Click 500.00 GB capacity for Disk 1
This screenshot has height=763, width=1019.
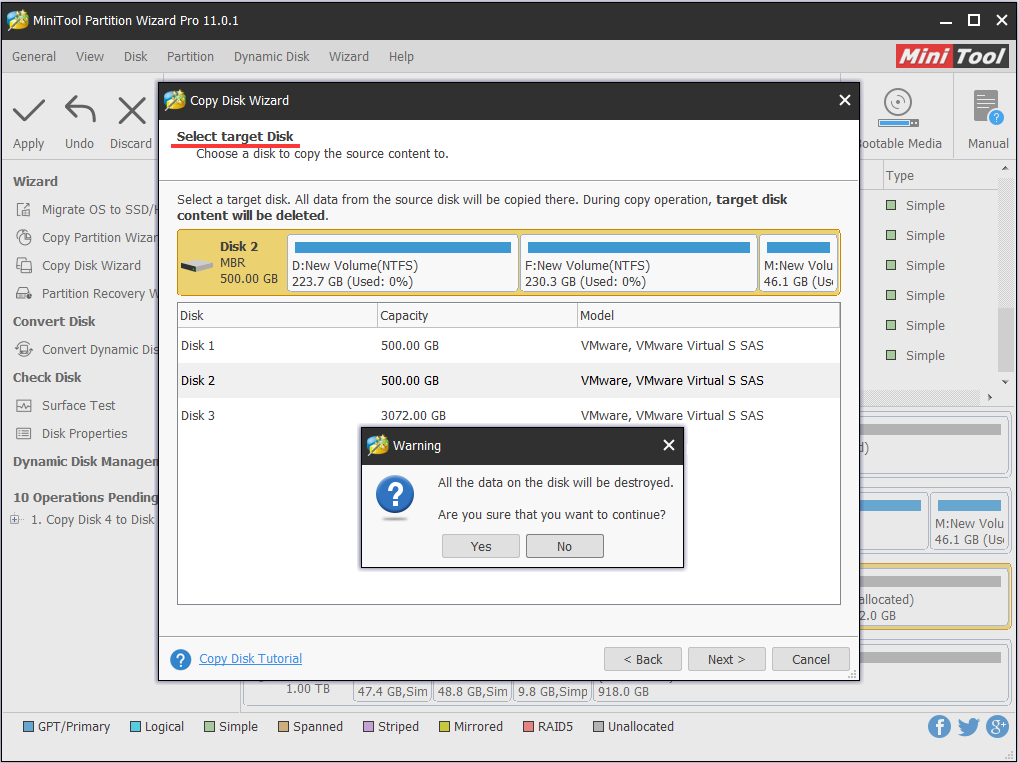point(410,345)
